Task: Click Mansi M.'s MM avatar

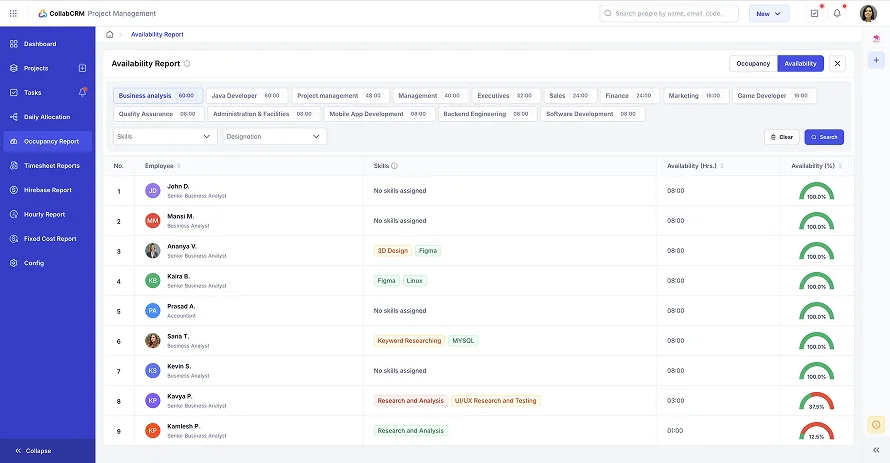Action: pos(153,221)
